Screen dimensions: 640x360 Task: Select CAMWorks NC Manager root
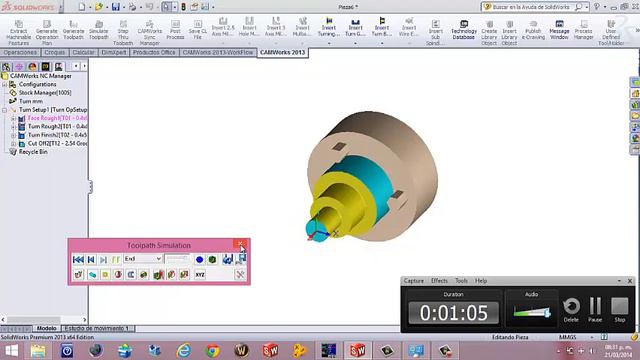pyautogui.click(x=40, y=76)
